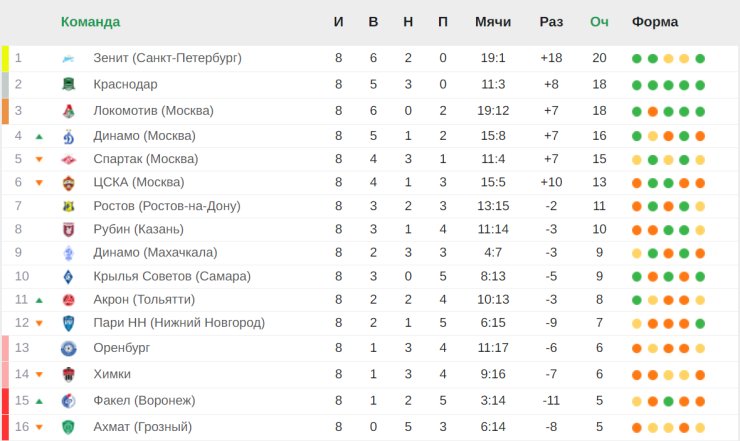Screen dimensions: 740x441
Task: Click the Akhmat Grozny crest icon
Action: click(68, 427)
